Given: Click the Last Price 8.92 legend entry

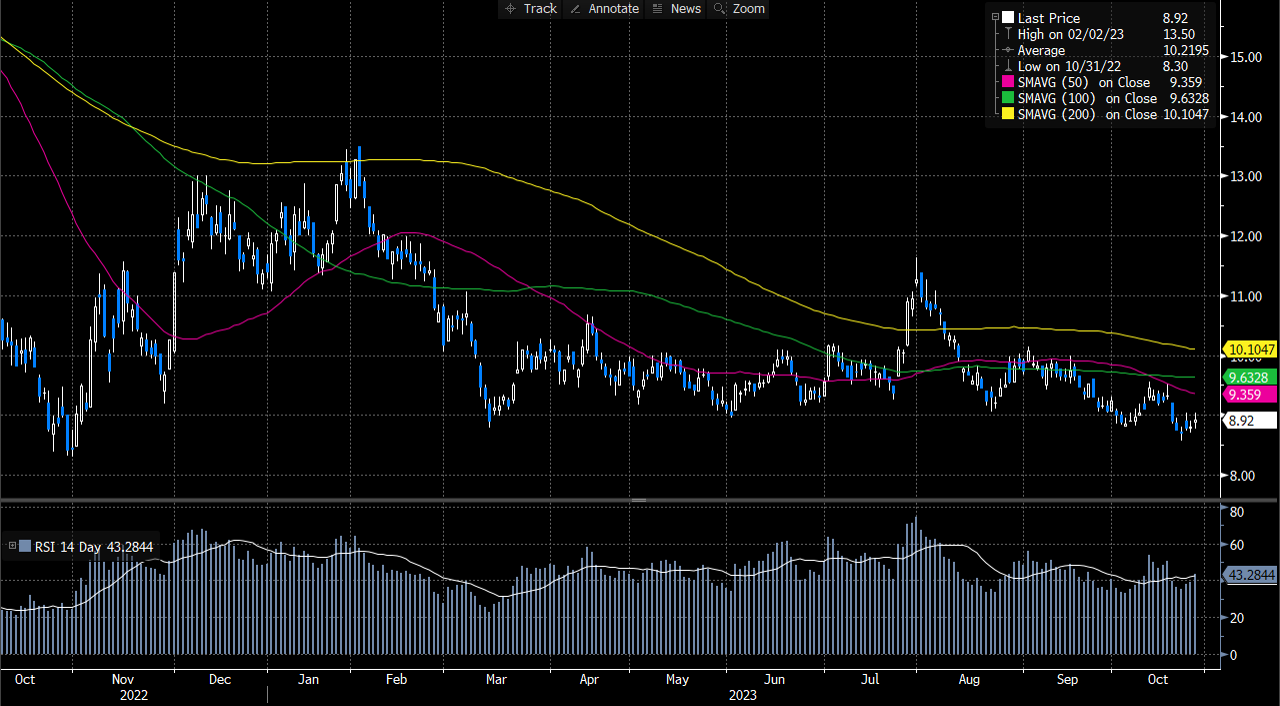Looking at the screenshot, I should click(x=1050, y=17).
